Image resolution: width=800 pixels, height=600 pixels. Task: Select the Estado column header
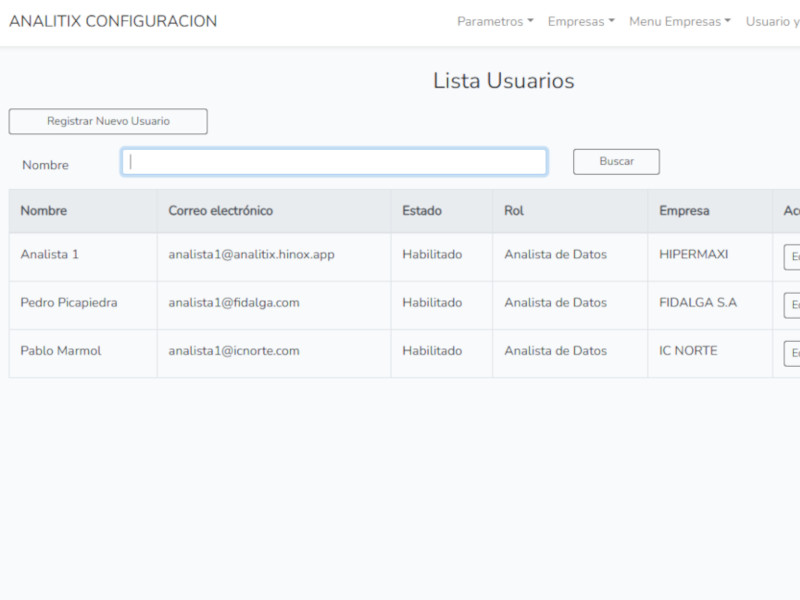(421, 211)
